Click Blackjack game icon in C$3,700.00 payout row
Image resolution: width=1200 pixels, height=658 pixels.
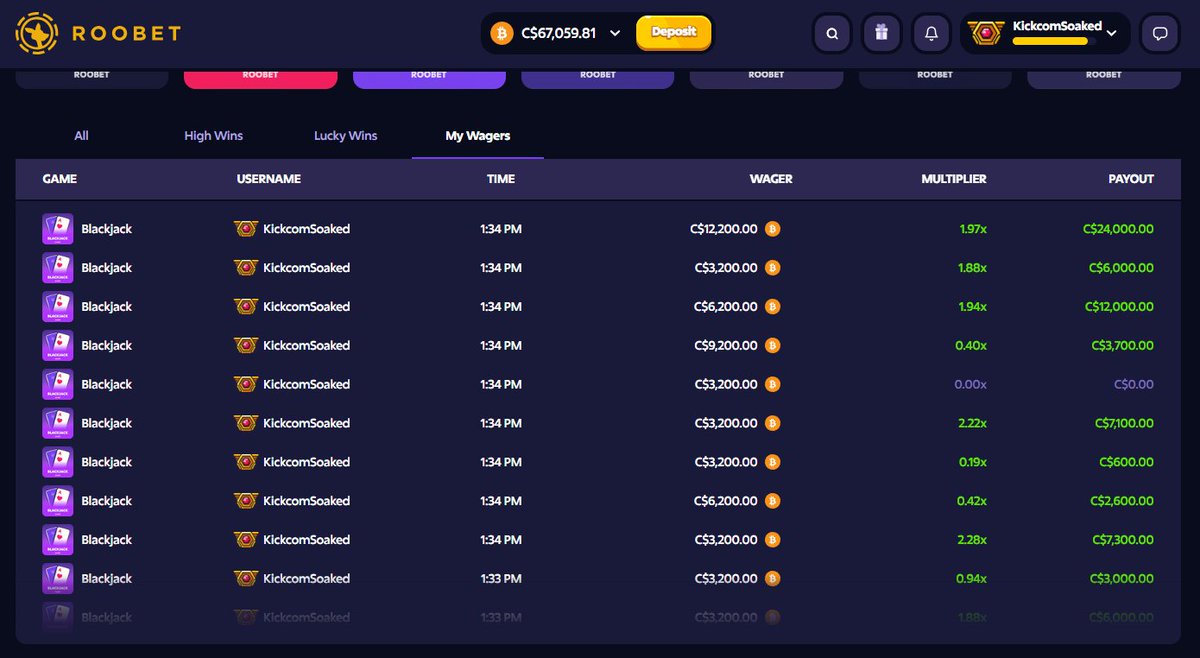(x=57, y=346)
